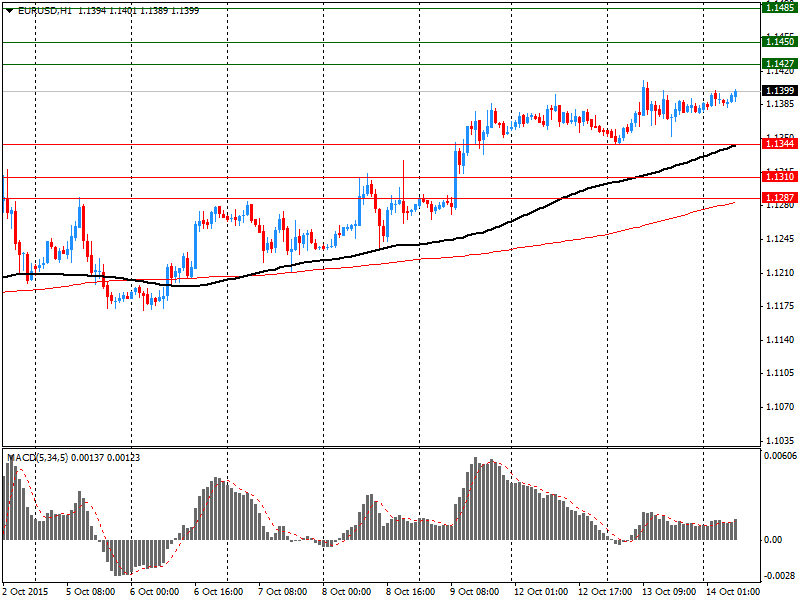Click the 7 Oct 08:00 time label

click(x=283, y=592)
